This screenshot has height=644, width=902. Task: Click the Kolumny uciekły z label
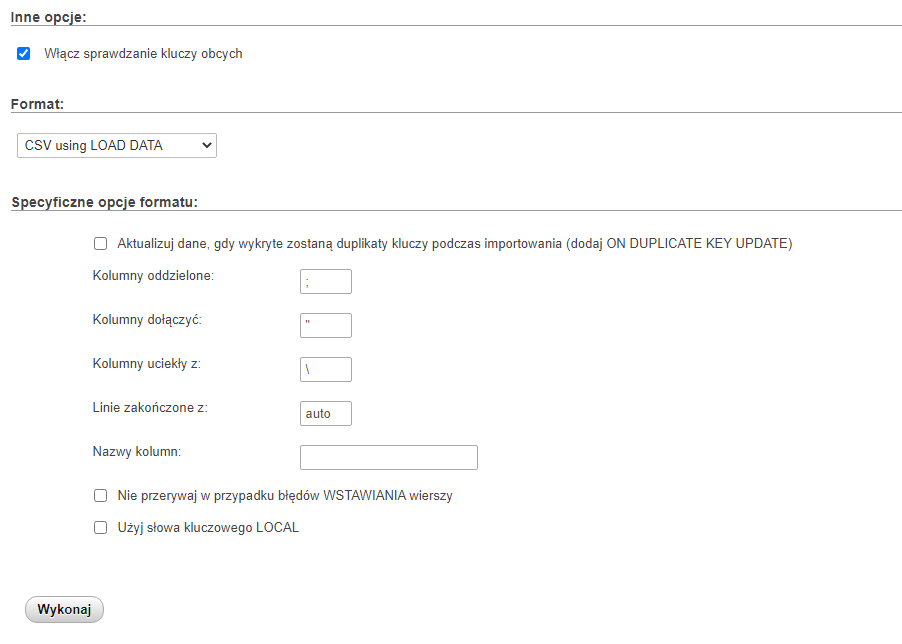point(147,363)
